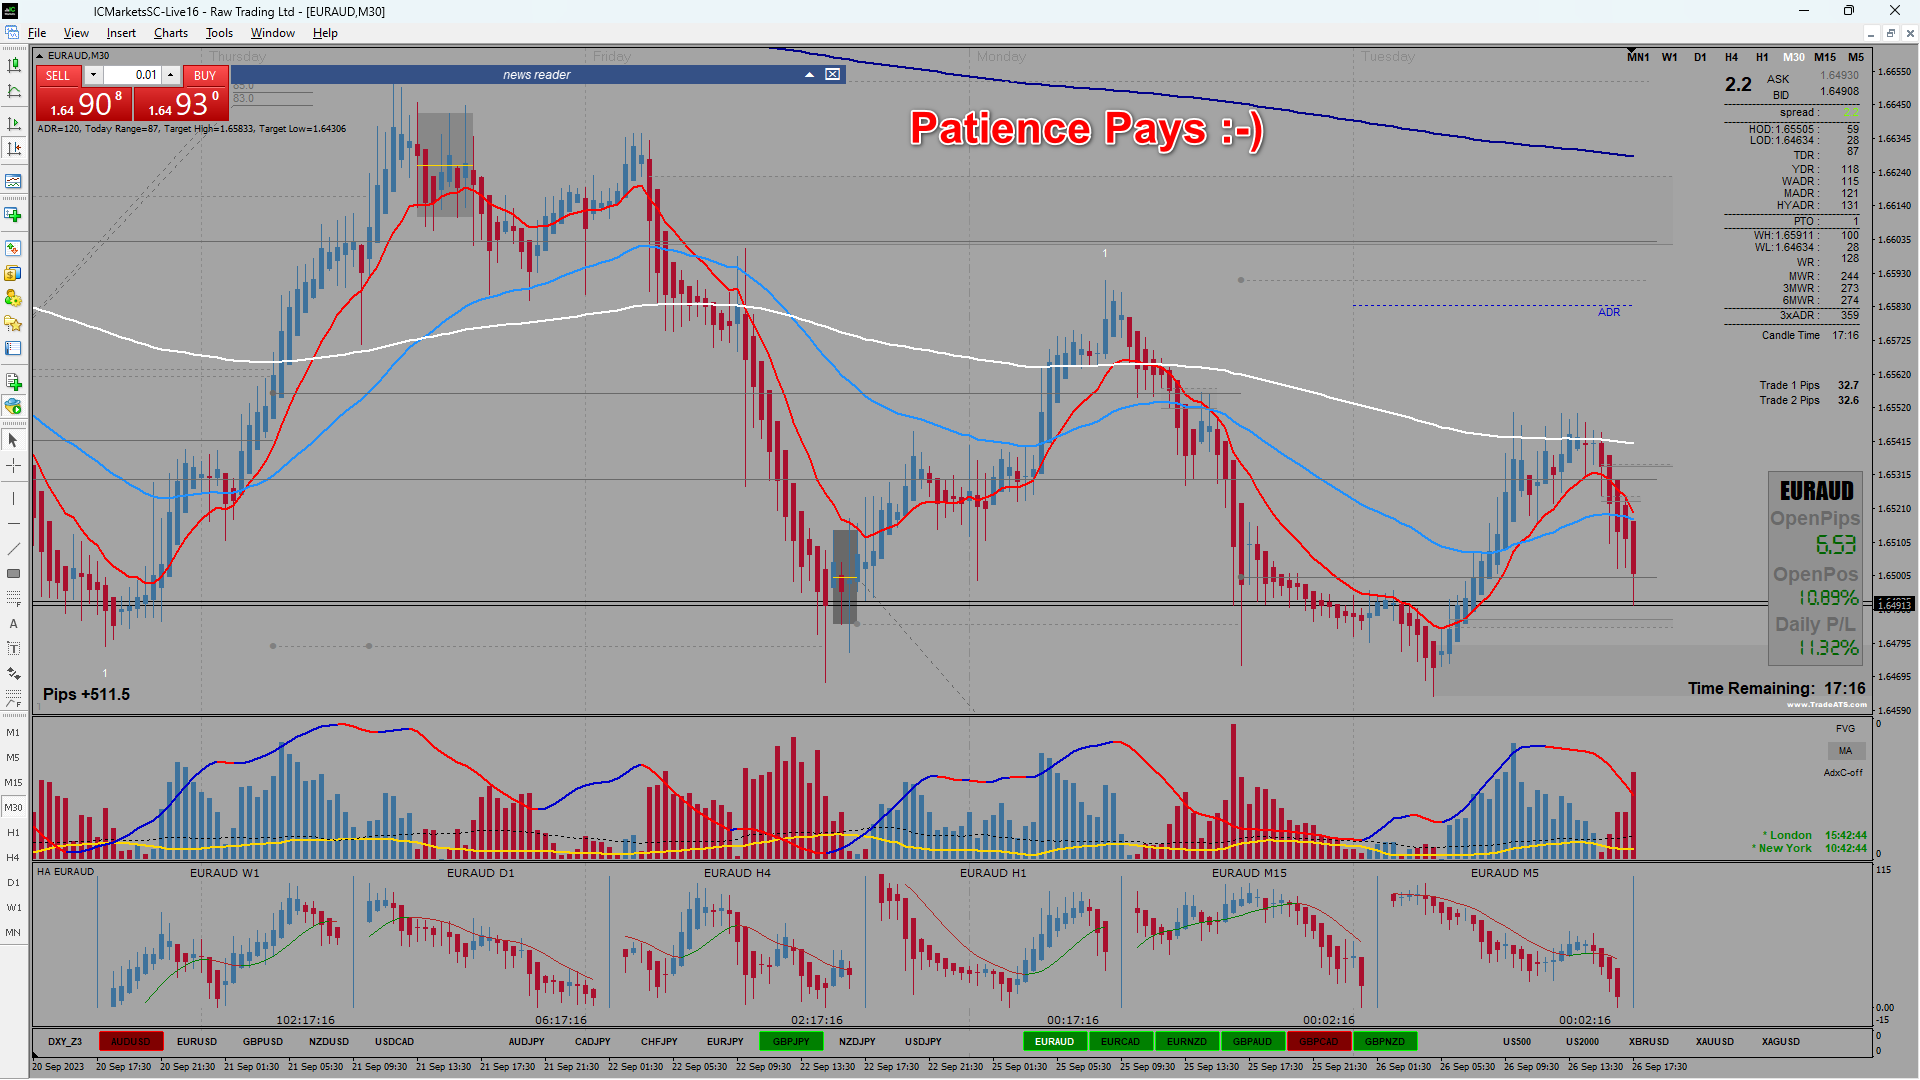Open the lot size dropdown arrow

coord(93,75)
